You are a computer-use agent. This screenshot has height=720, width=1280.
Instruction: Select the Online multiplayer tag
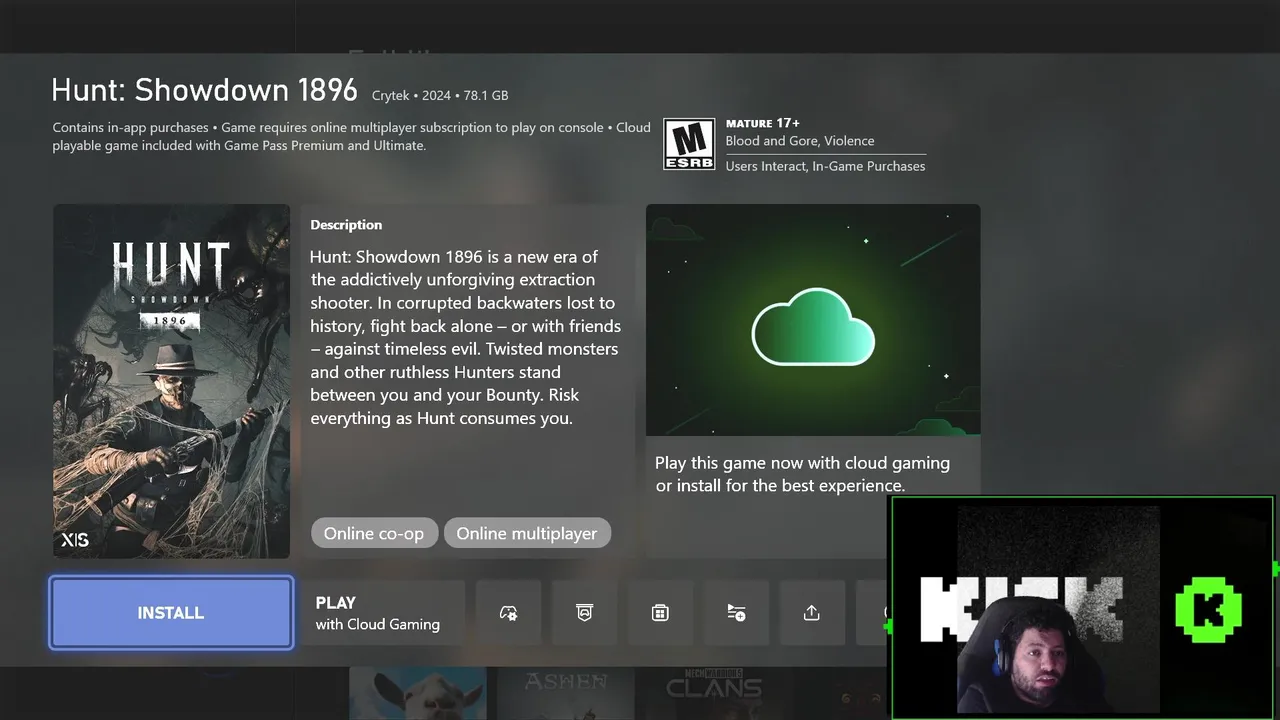[x=527, y=533]
